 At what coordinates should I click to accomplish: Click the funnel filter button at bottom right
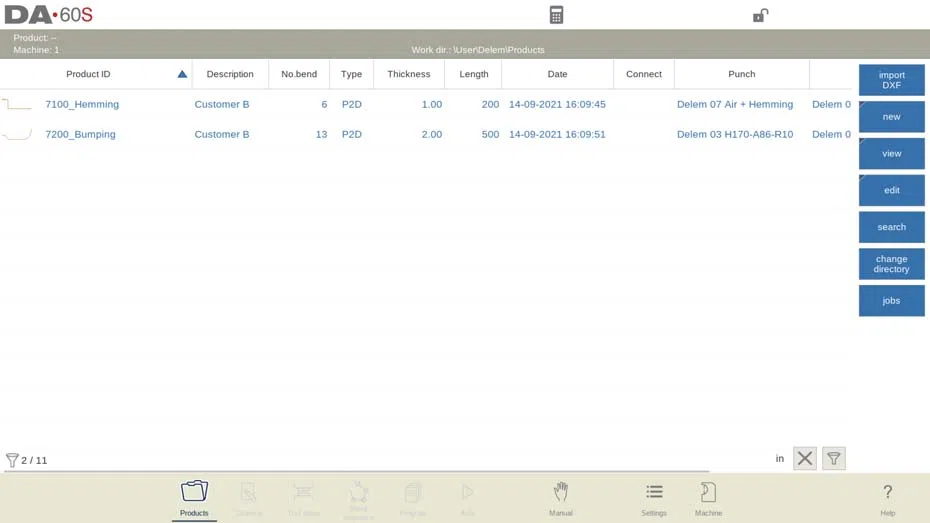click(x=833, y=458)
